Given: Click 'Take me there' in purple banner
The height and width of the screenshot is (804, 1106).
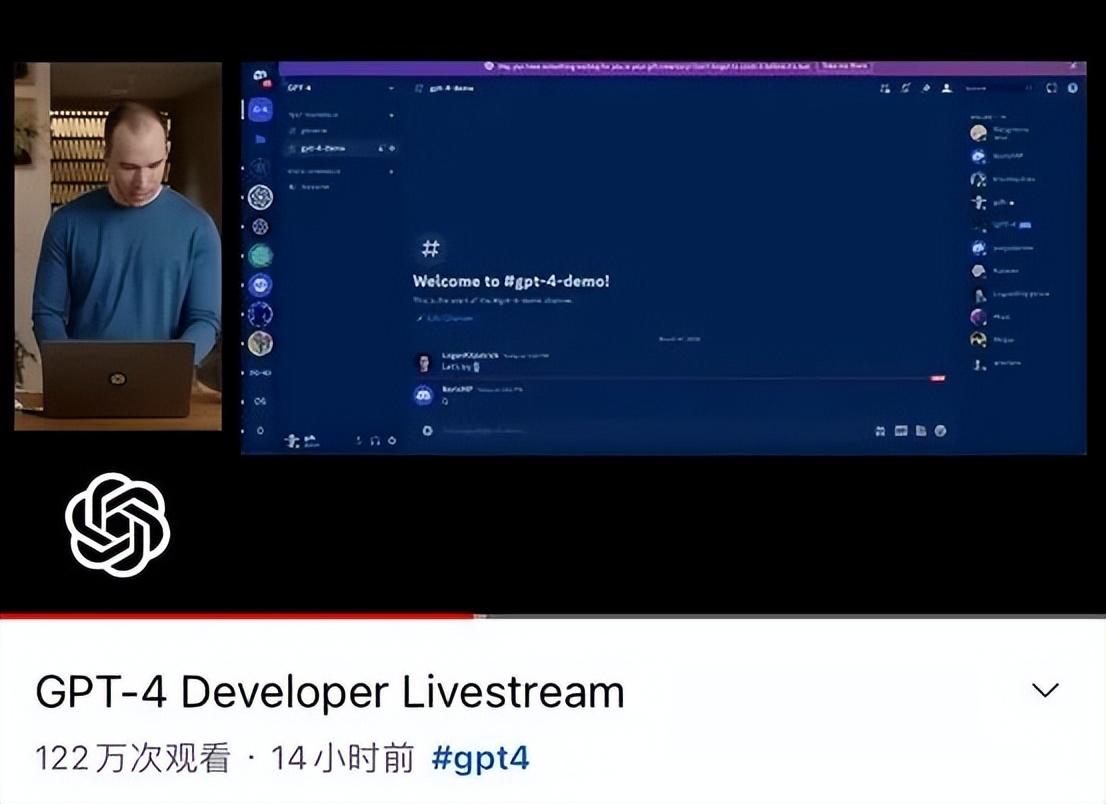Looking at the screenshot, I should click(844, 66).
